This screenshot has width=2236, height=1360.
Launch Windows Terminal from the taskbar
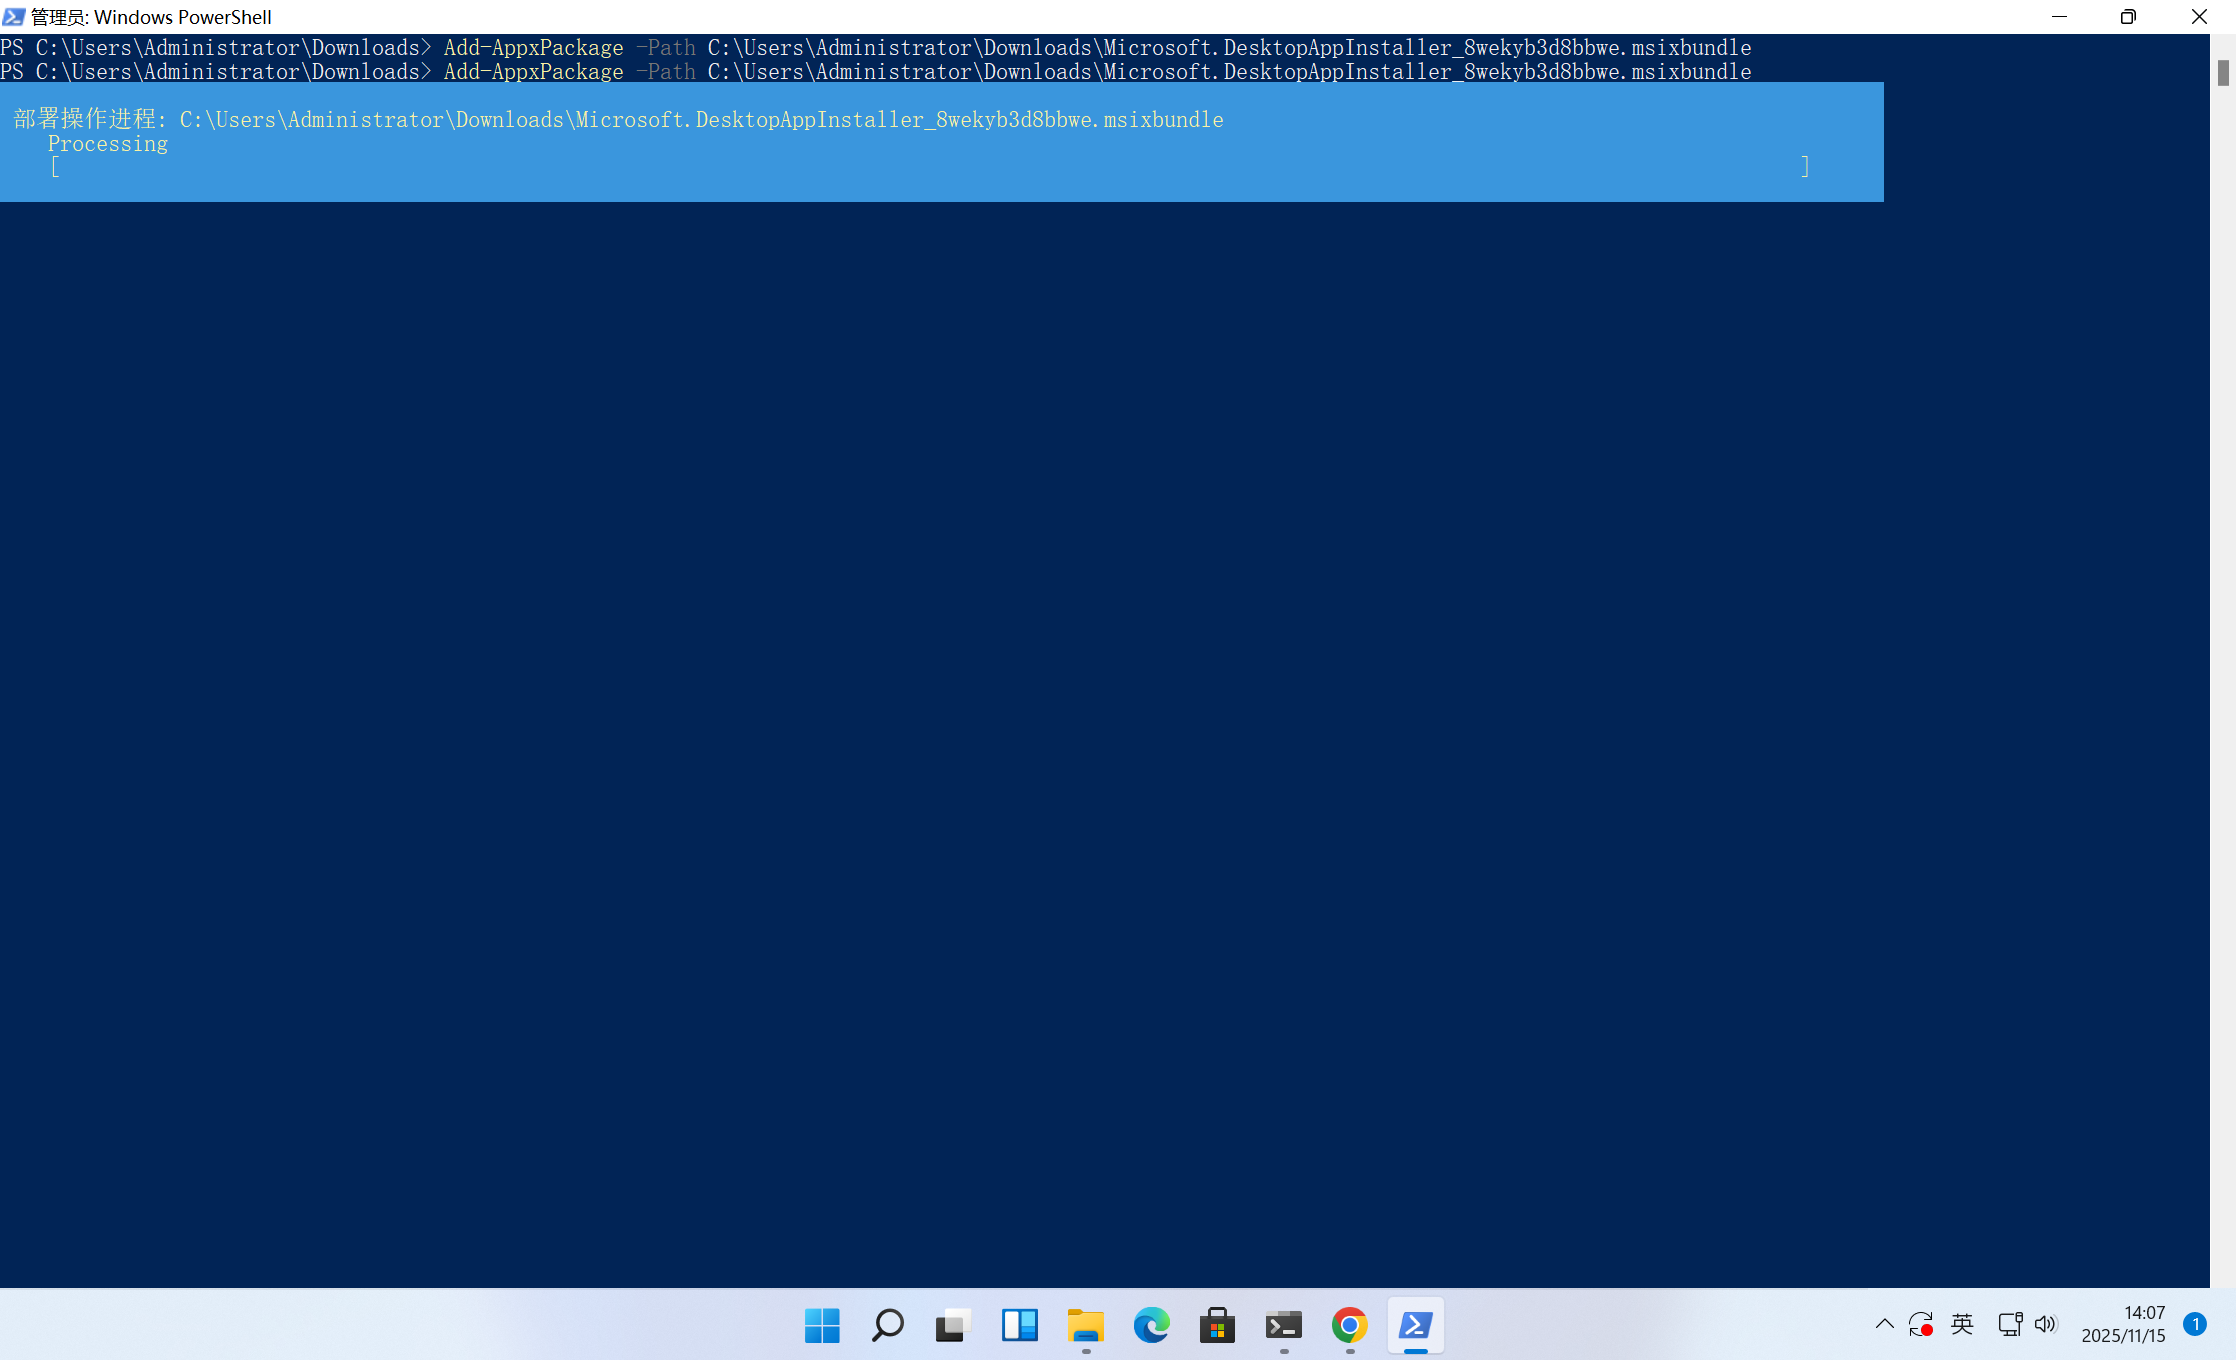click(1284, 1326)
